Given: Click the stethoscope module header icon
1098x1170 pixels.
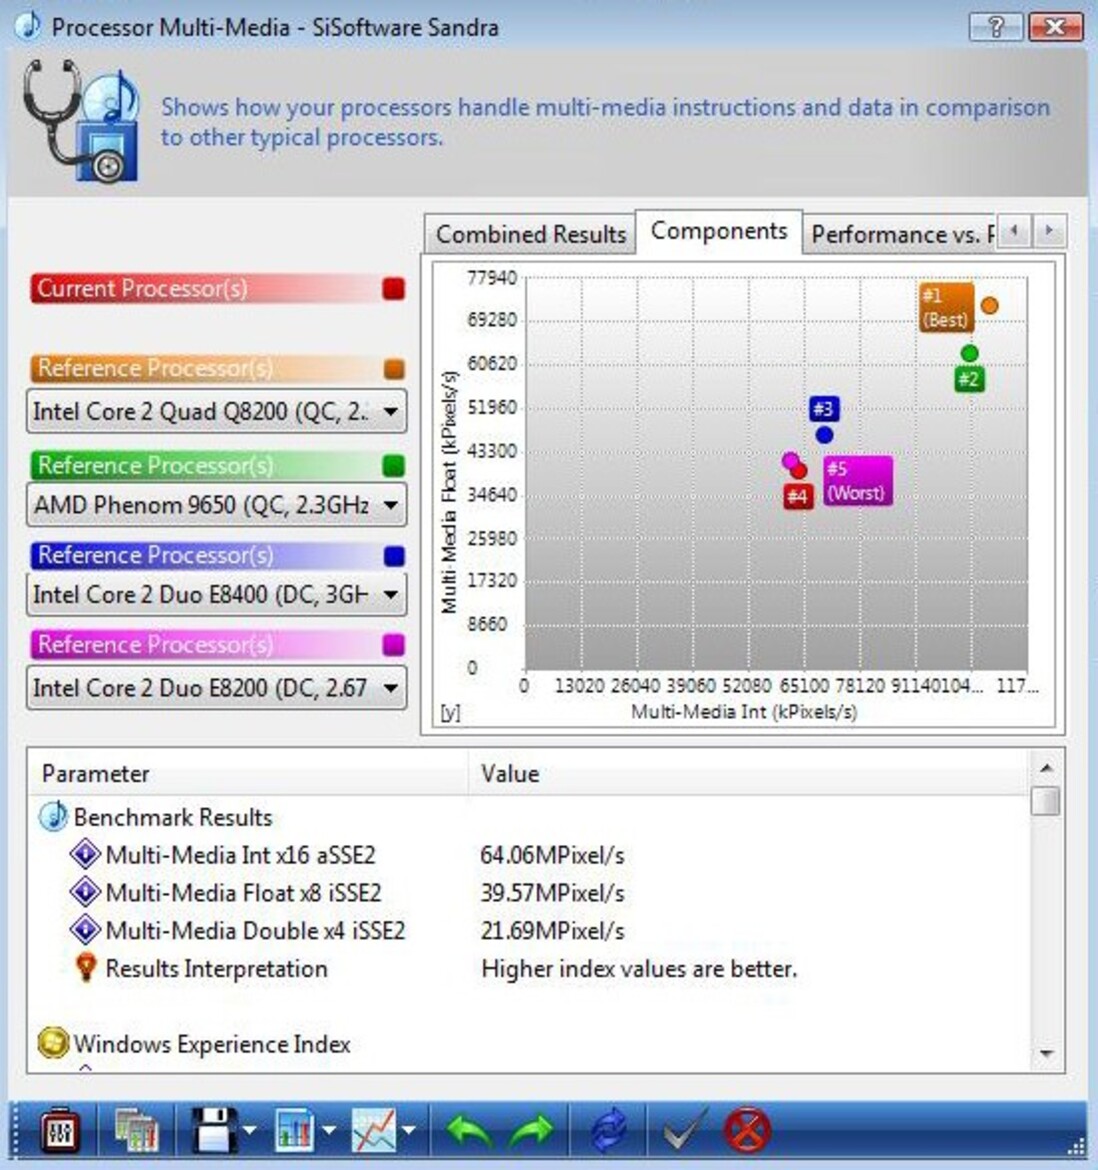Looking at the screenshot, I should [81, 121].
